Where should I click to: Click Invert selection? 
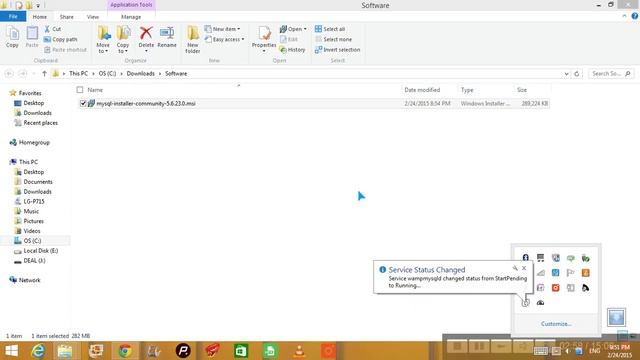pos(338,50)
